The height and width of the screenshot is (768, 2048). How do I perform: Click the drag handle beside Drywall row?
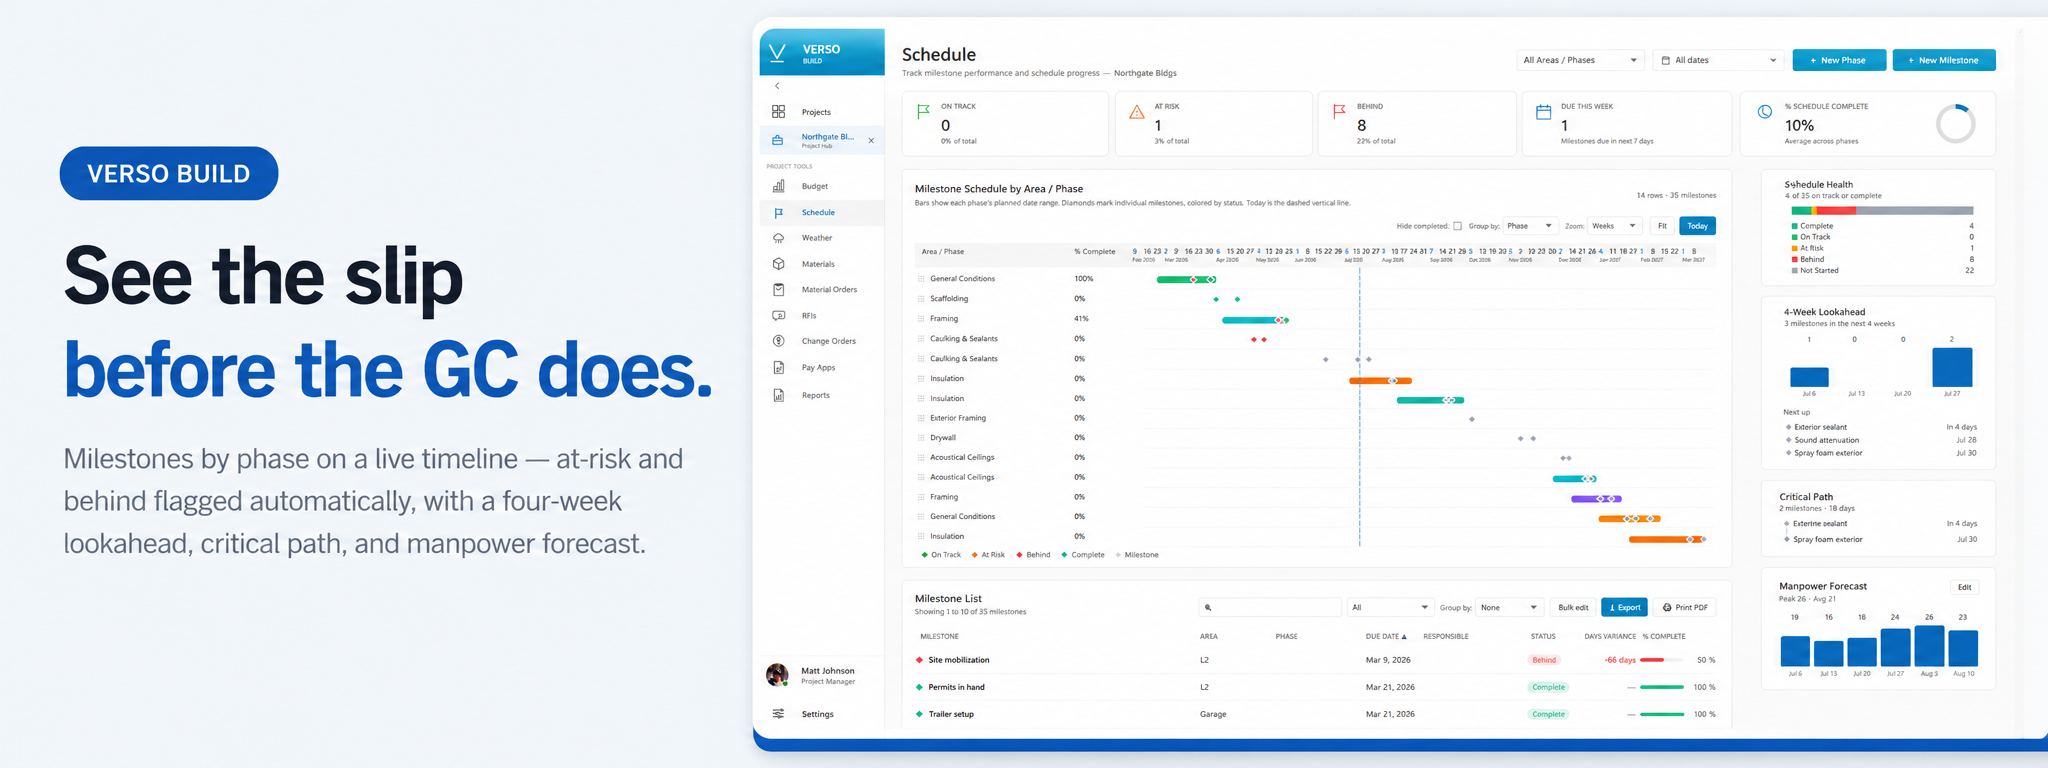tap(921, 438)
